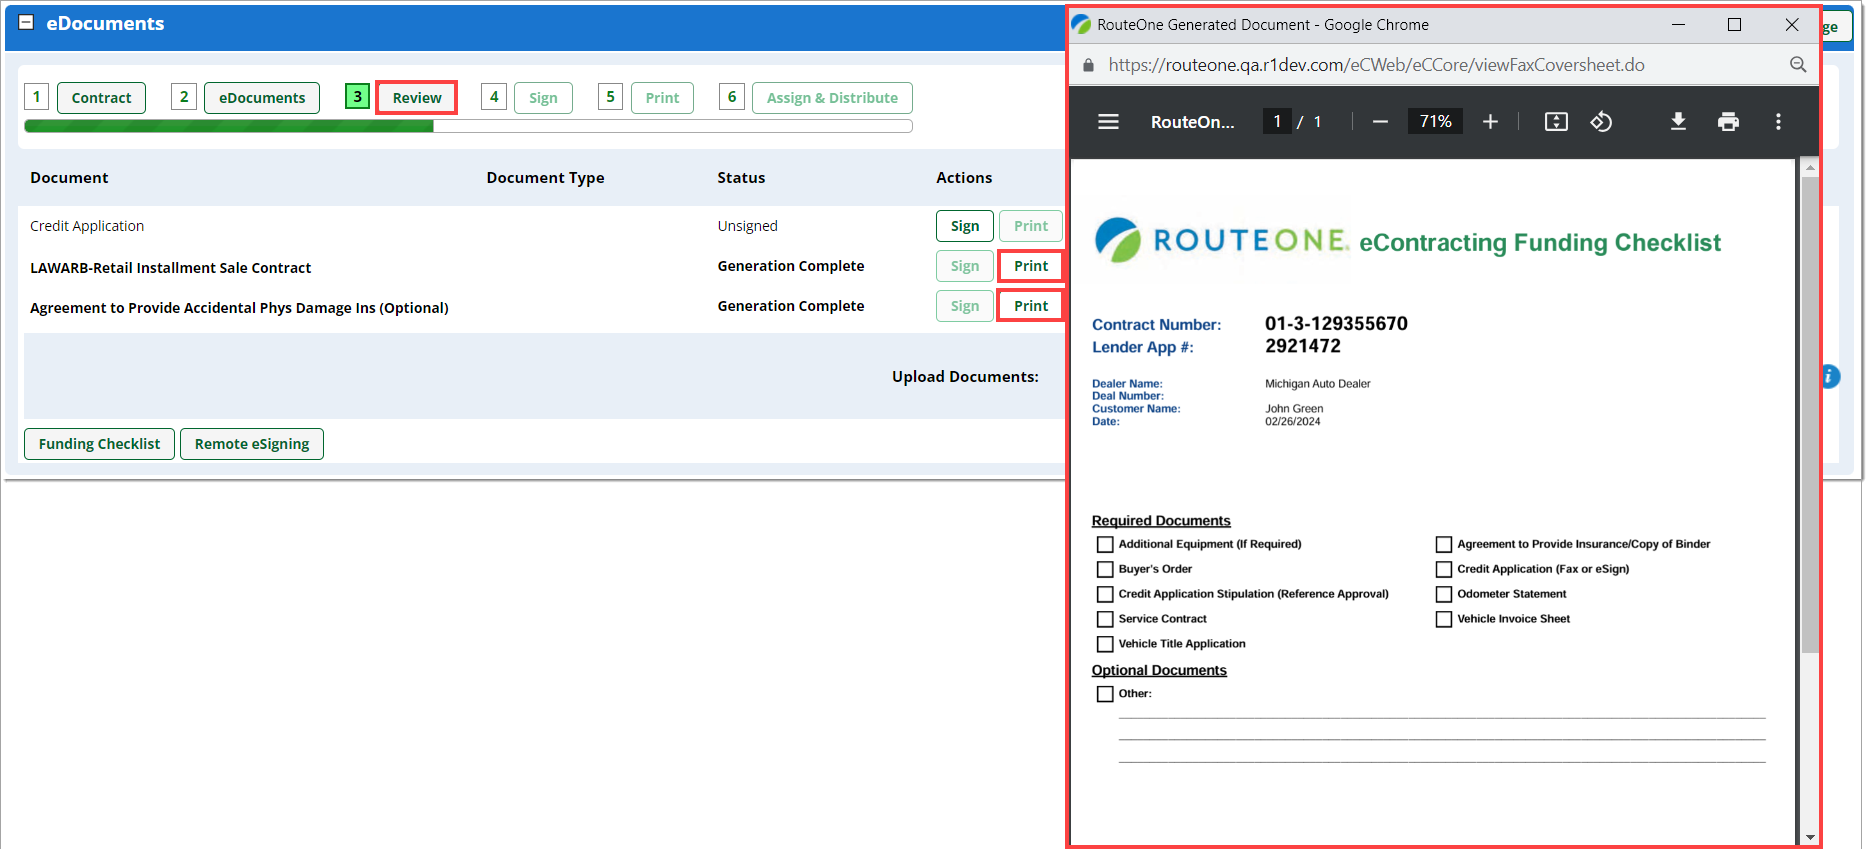Open the Review step
Viewport: 1869px width, 849px height.
[x=417, y=98]
